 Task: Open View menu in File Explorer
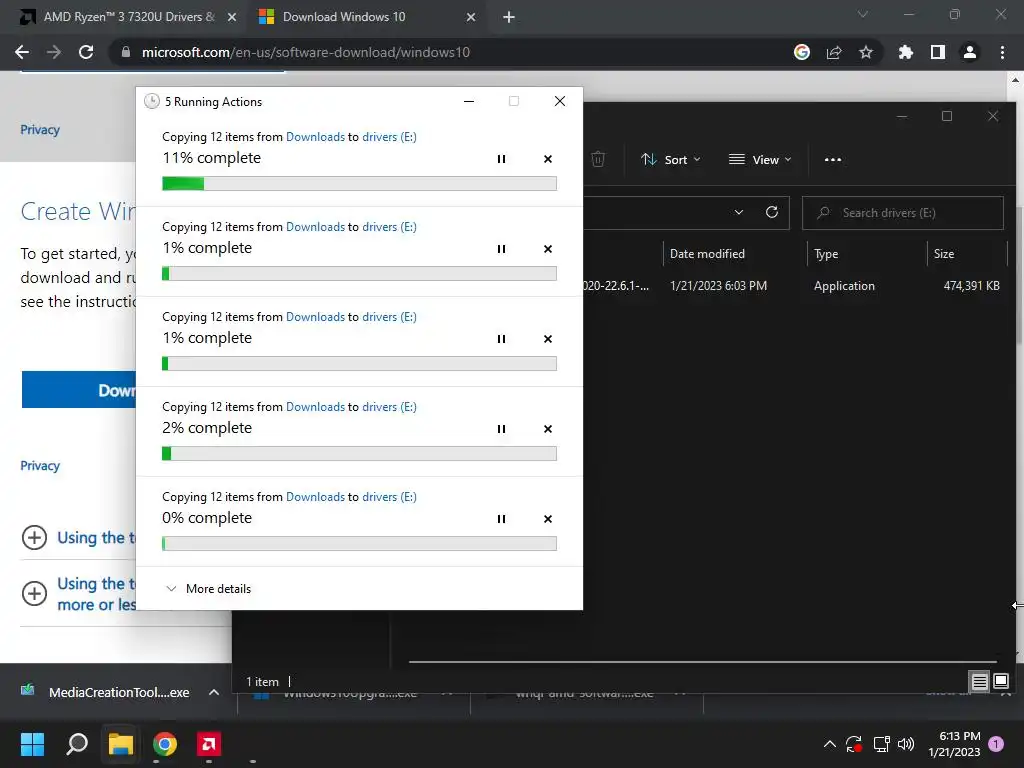pos(760,159)
